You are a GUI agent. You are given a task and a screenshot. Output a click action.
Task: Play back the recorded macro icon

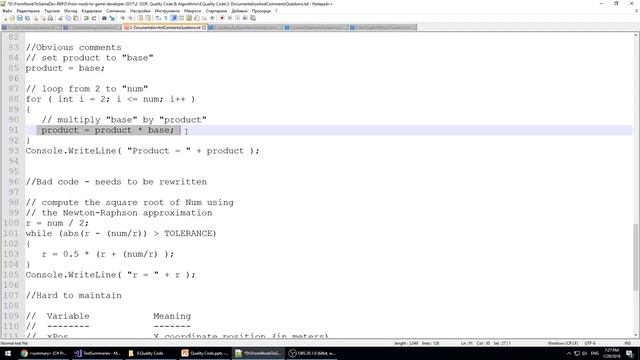pyautogui.click(x=238, y=18)
